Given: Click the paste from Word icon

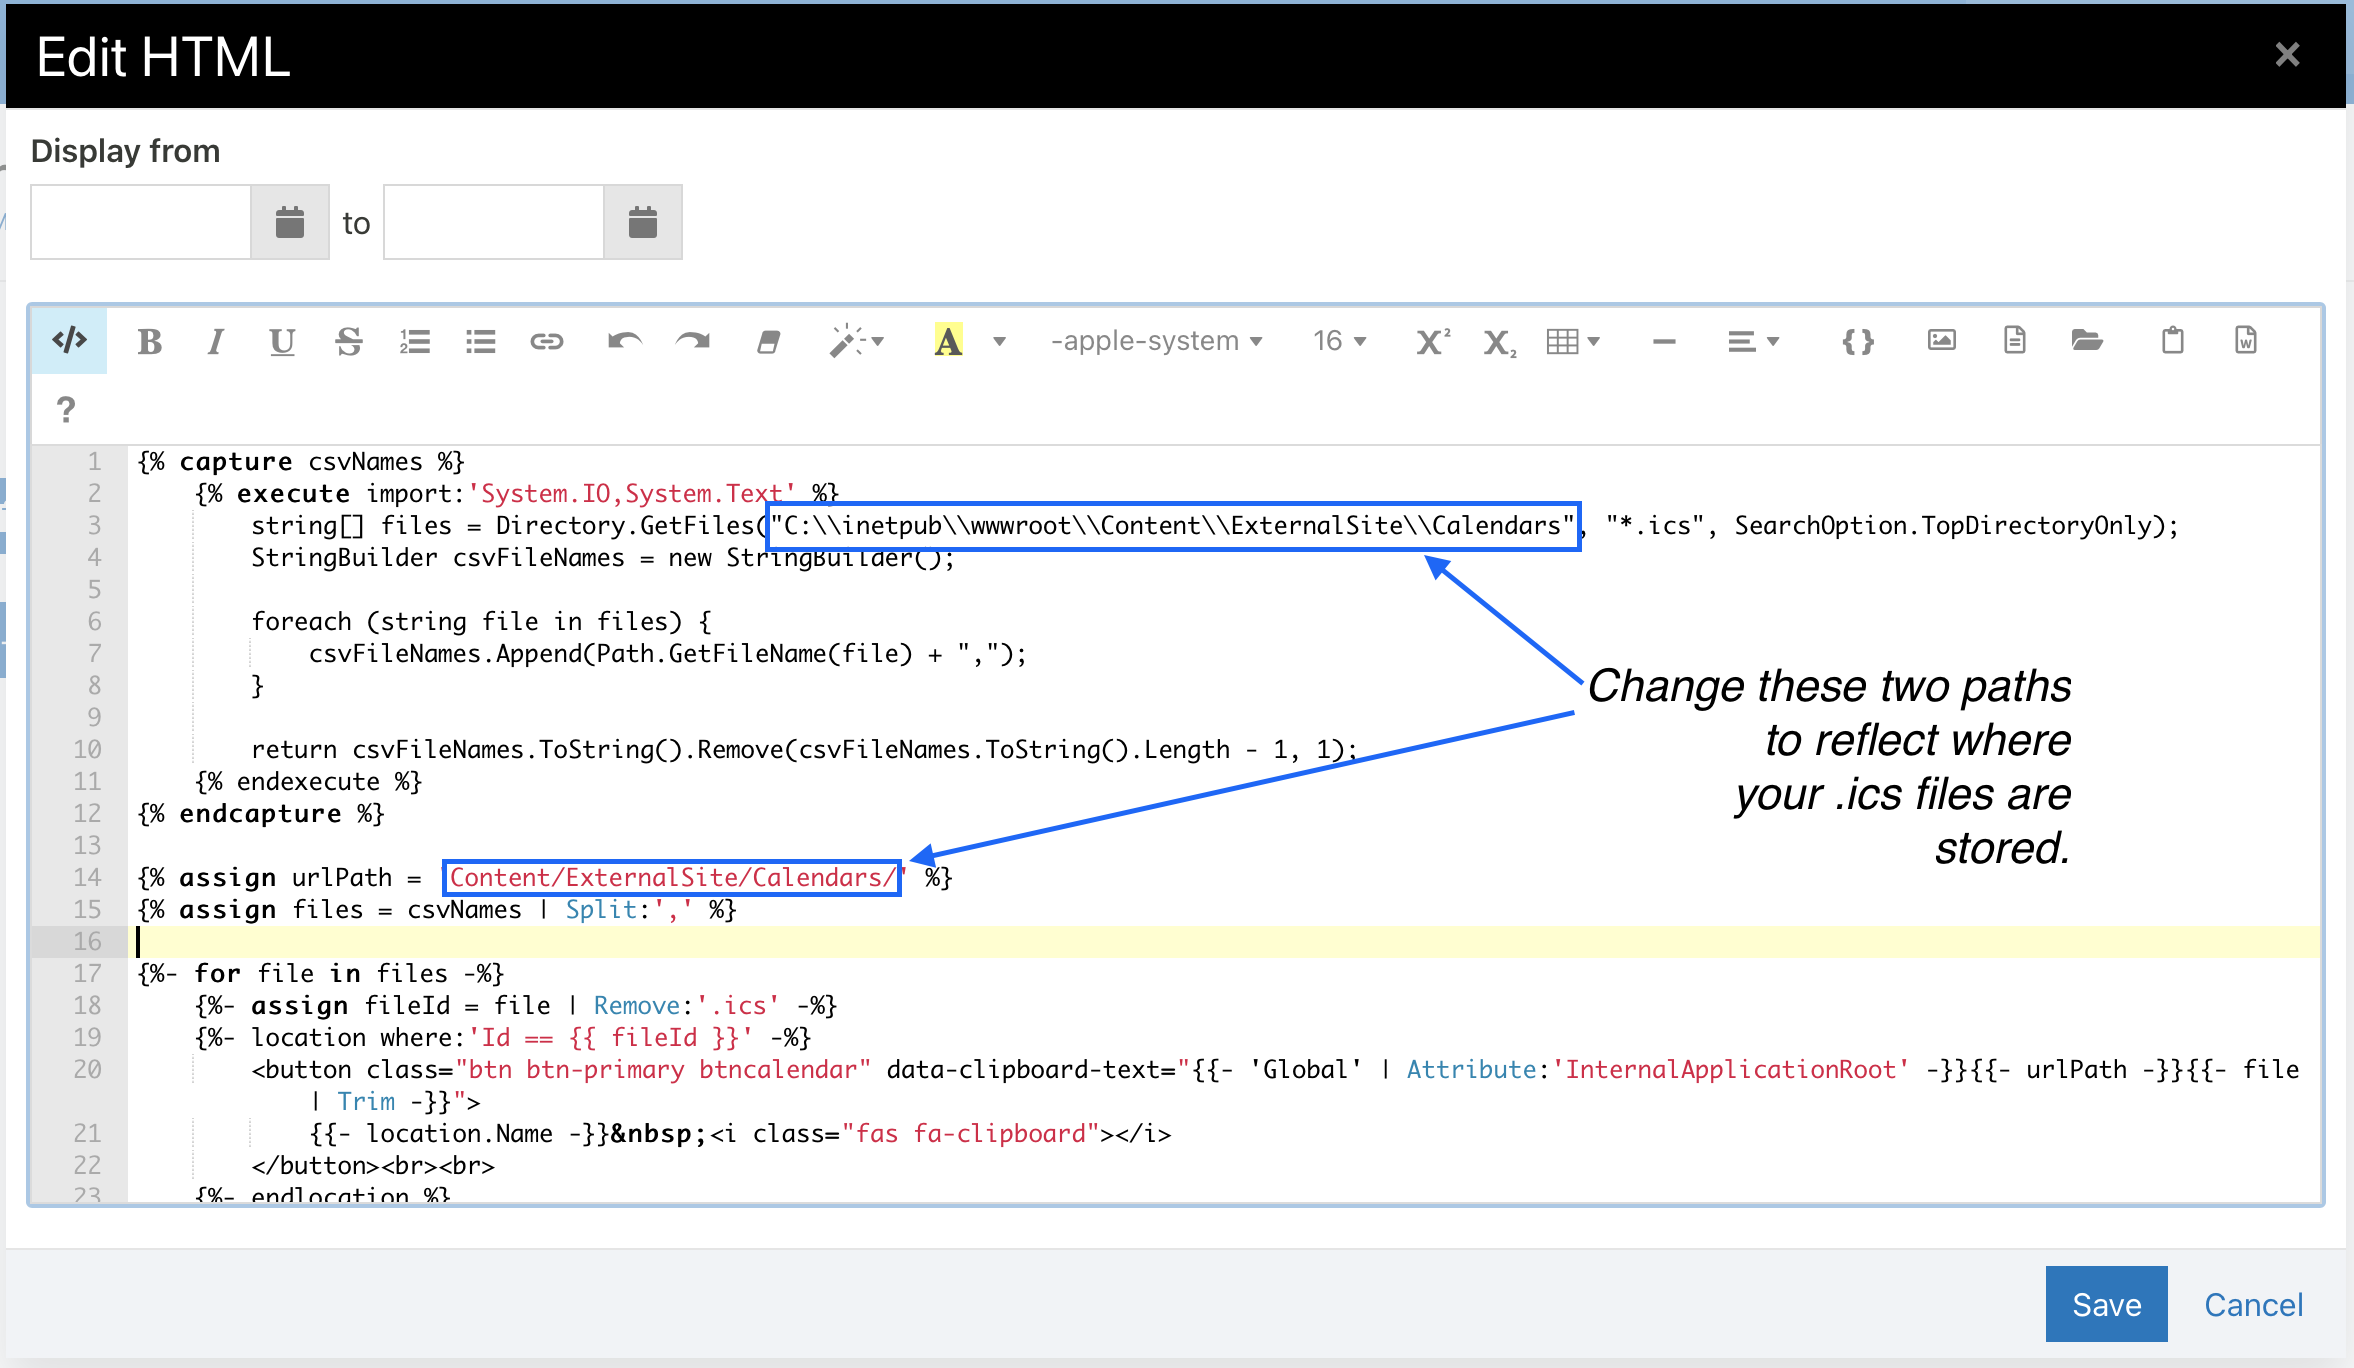Looking at the screenshot, I should (x=2245, y=341).
